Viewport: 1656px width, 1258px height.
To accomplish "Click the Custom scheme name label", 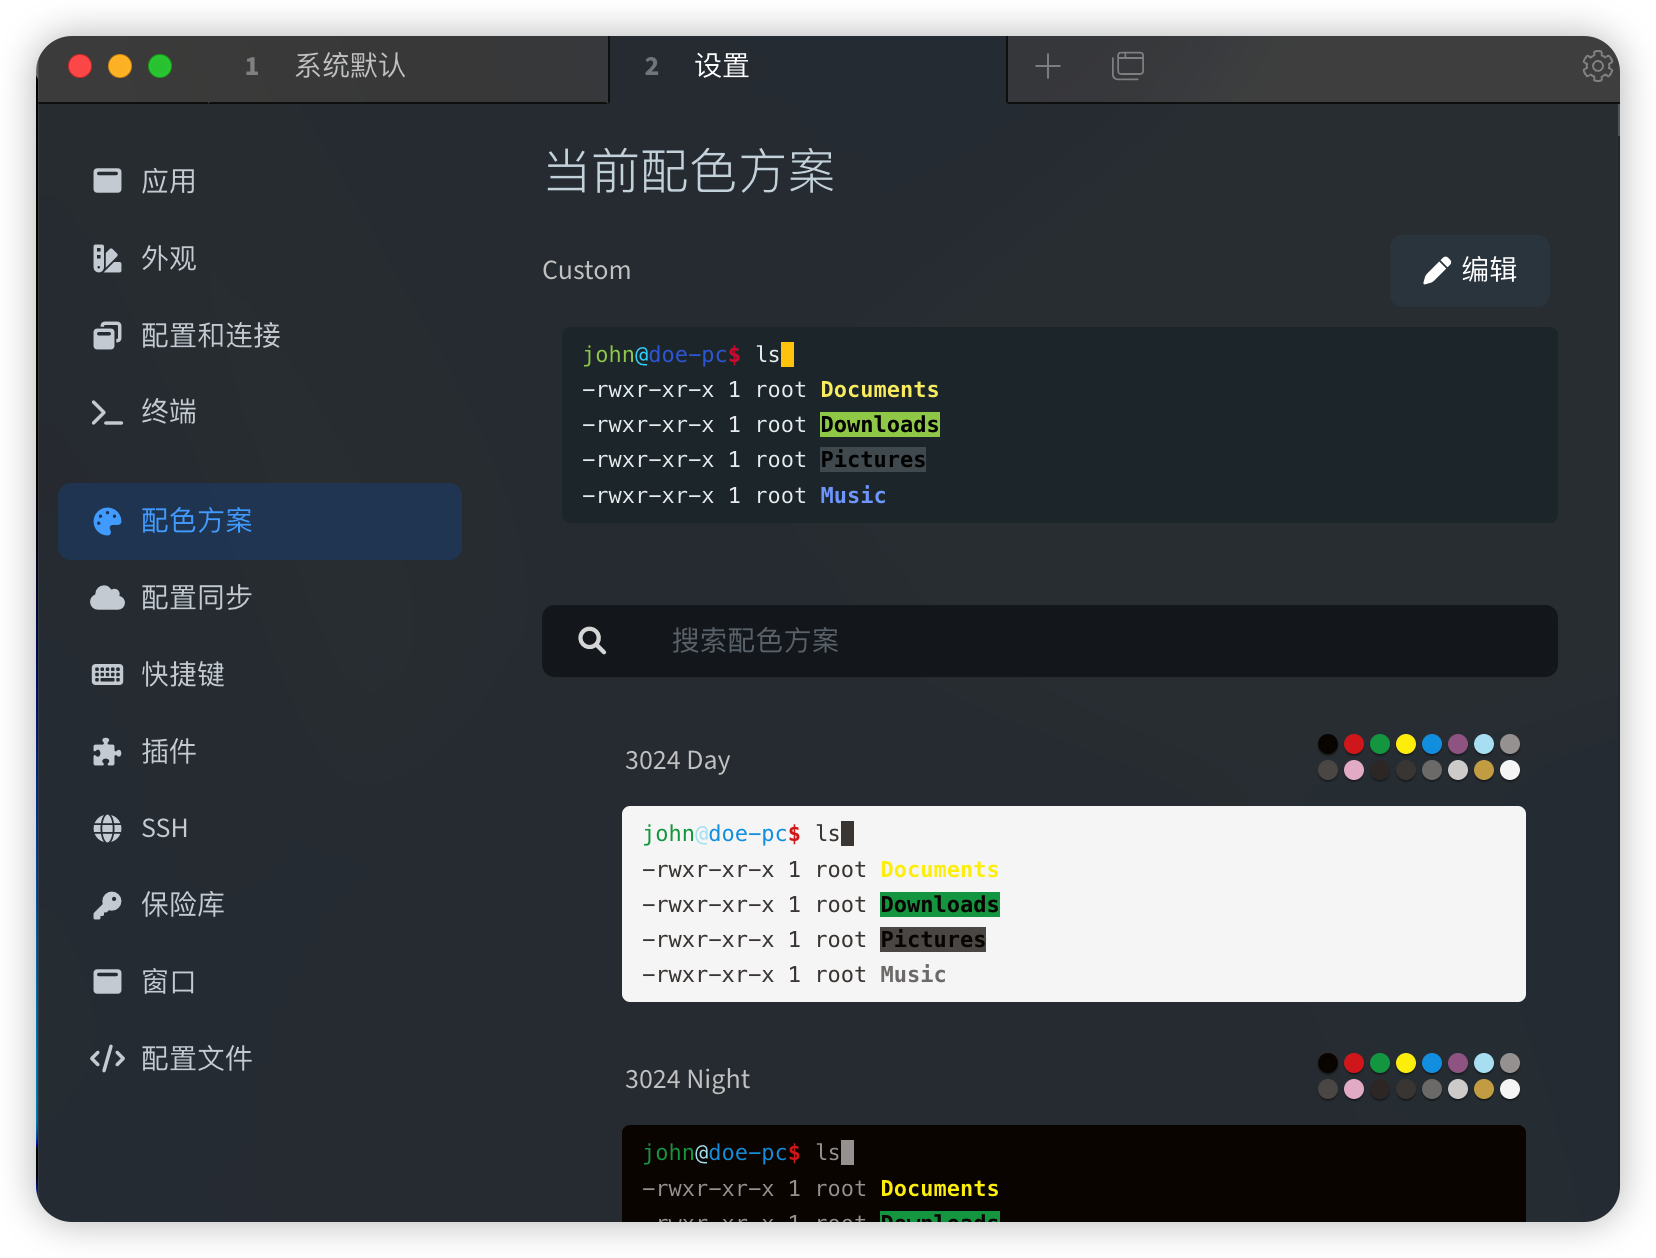I will [x=586, y=270].
